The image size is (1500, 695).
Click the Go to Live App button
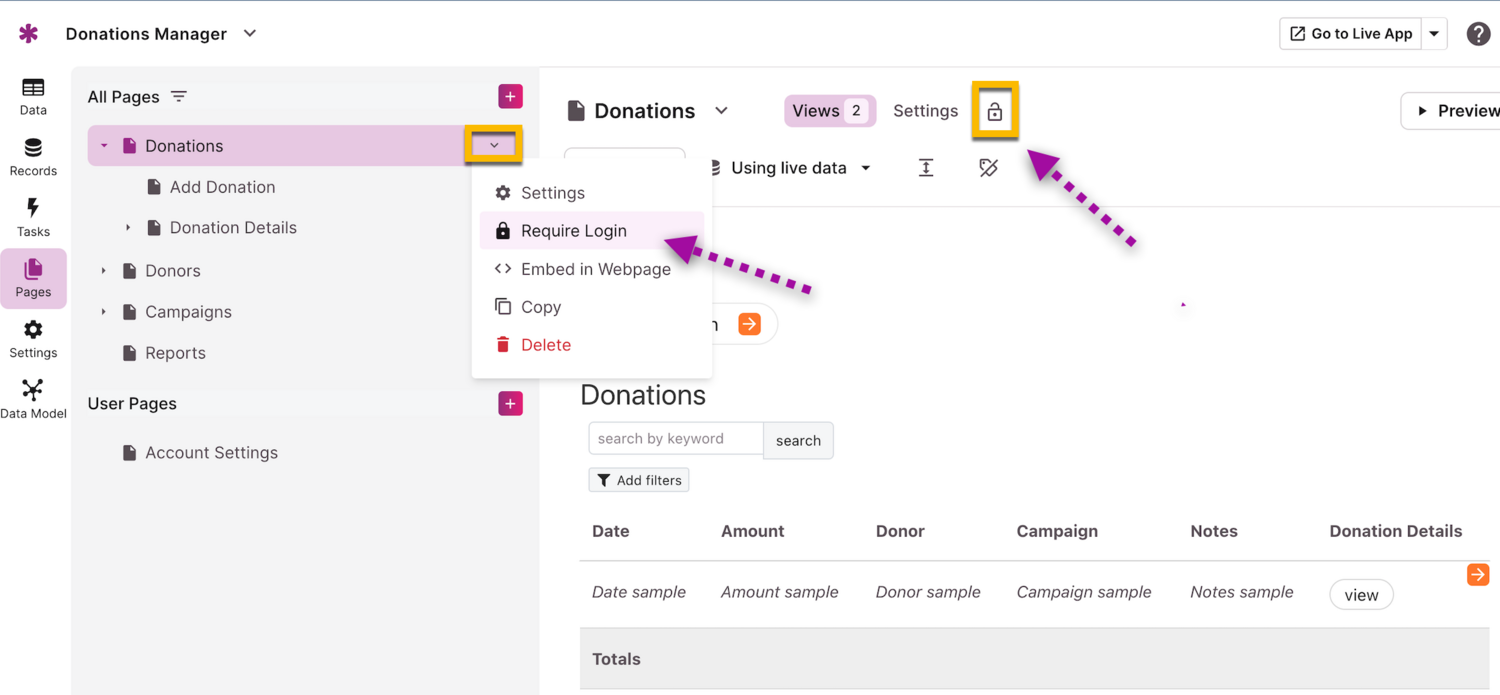pyautogui.click(x=1351, y=34)
